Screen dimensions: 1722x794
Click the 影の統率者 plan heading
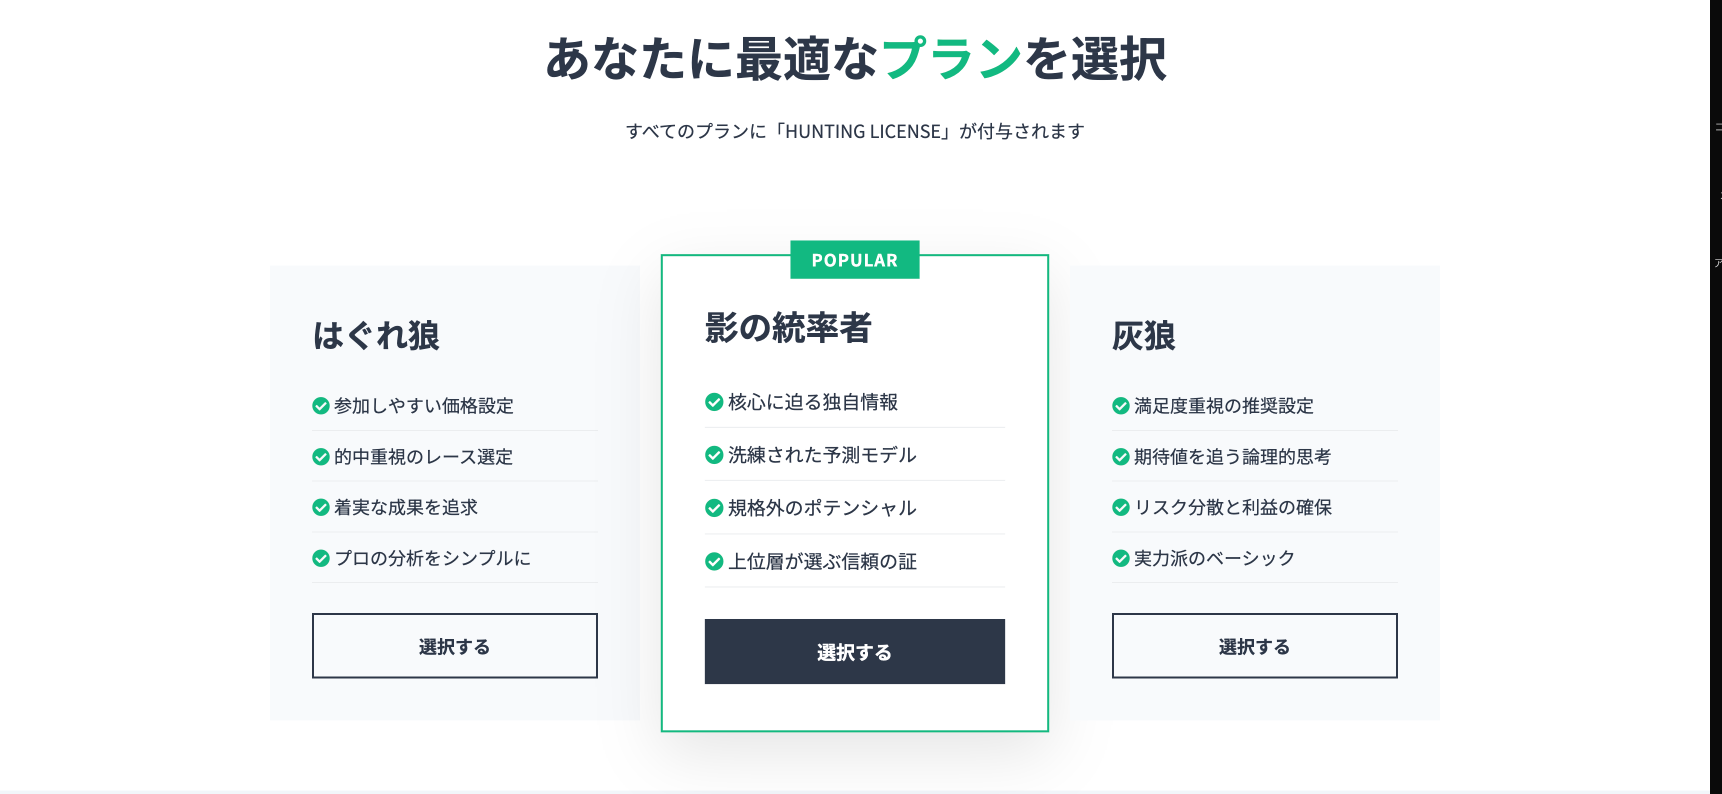(788, 328)
